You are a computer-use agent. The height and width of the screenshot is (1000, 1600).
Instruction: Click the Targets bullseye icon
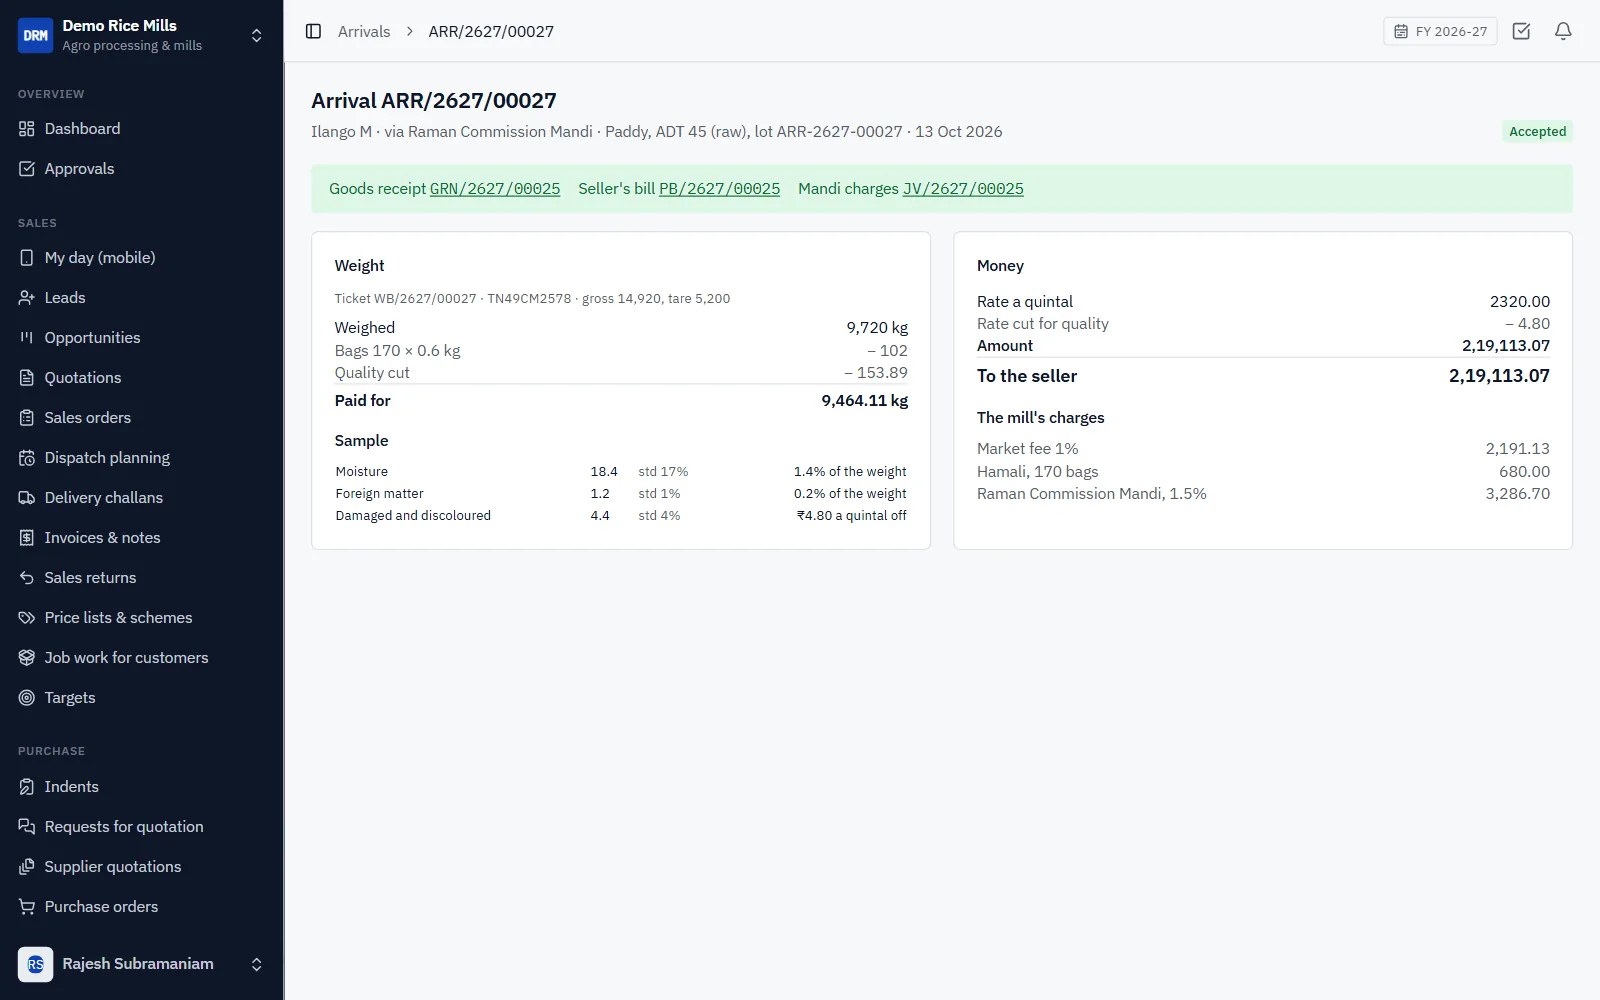pos(27,698)
